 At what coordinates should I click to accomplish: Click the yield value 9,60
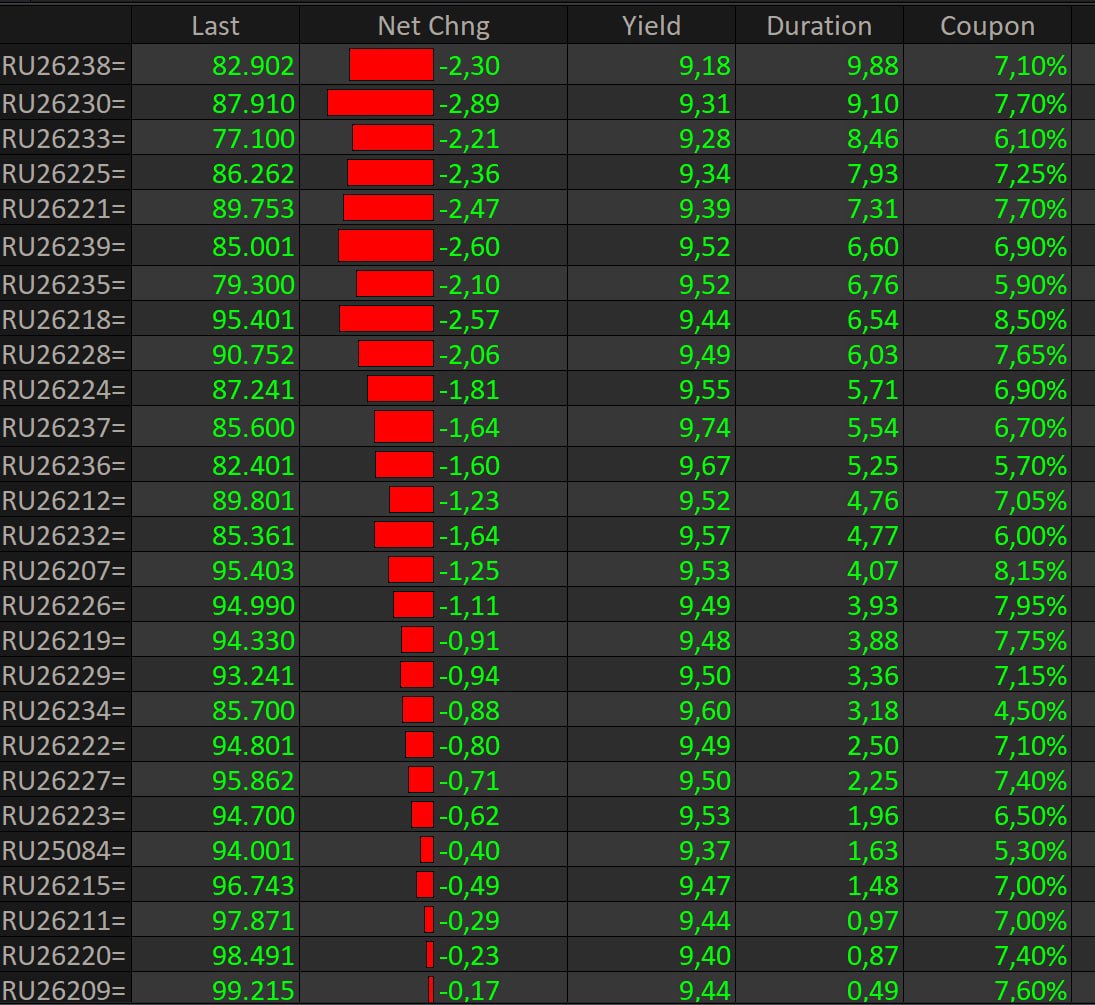[705, 710]
